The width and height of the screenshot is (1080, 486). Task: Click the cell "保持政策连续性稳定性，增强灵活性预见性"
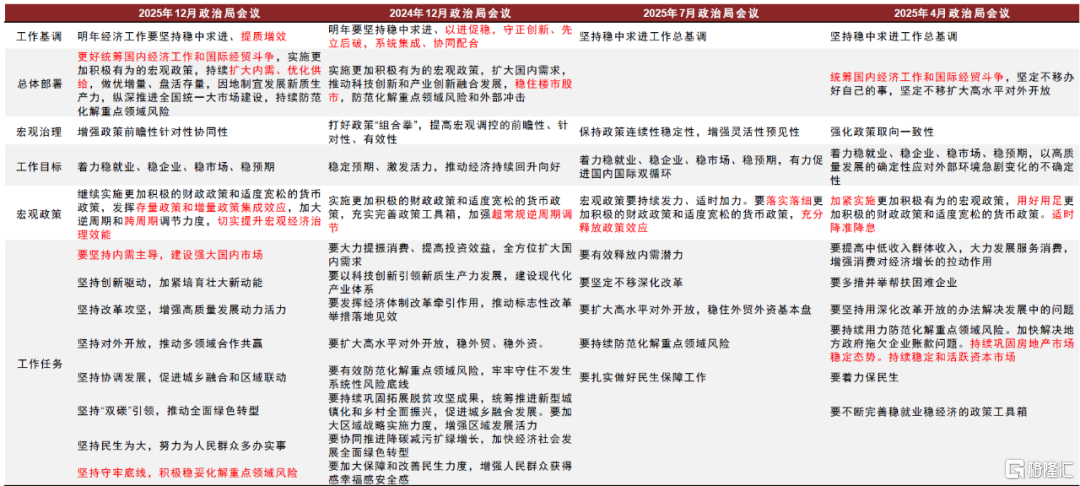(x=689, y=131)
